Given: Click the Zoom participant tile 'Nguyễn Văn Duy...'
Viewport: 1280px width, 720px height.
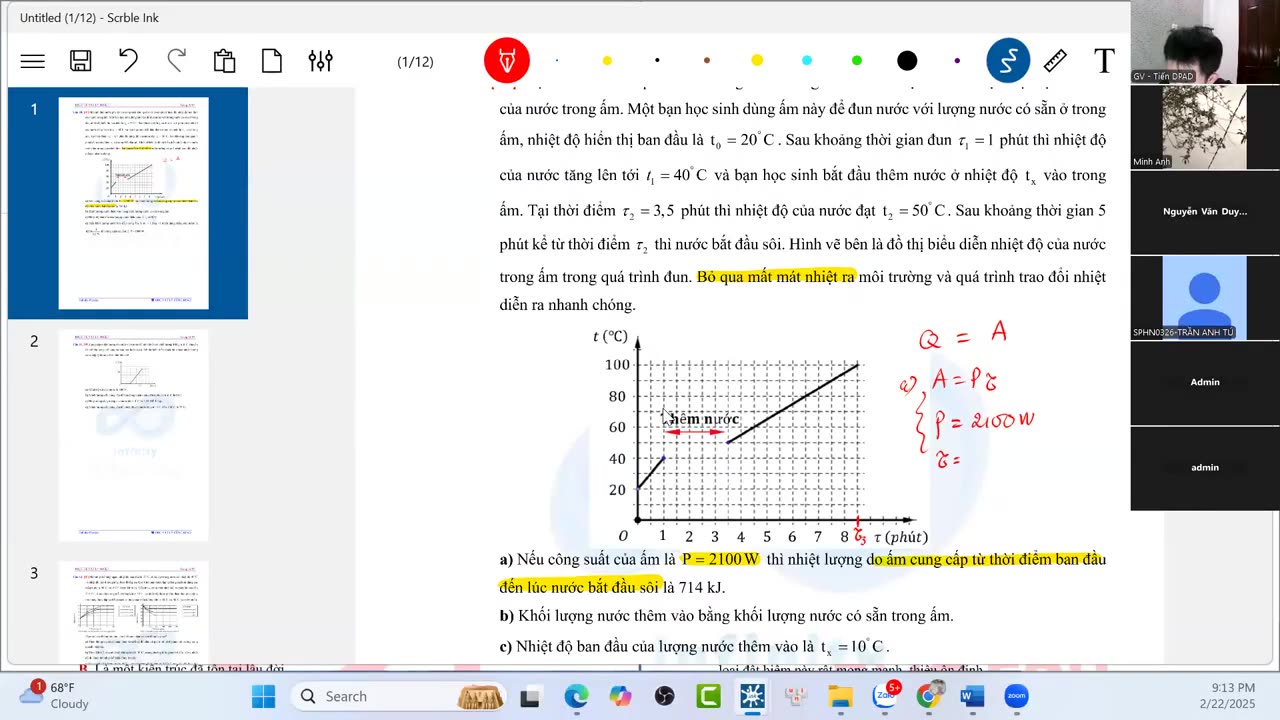Looking at the screenshot, I should [x=1205, y=212].
